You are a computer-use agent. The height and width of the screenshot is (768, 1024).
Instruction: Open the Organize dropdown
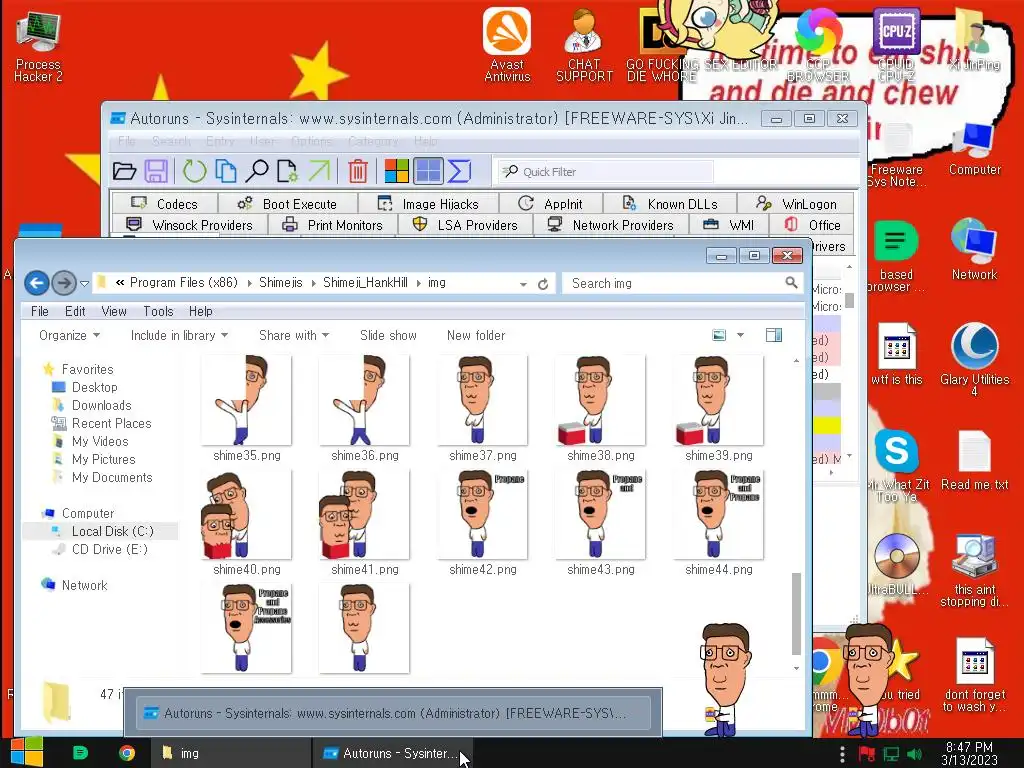(x=69, y=335)
